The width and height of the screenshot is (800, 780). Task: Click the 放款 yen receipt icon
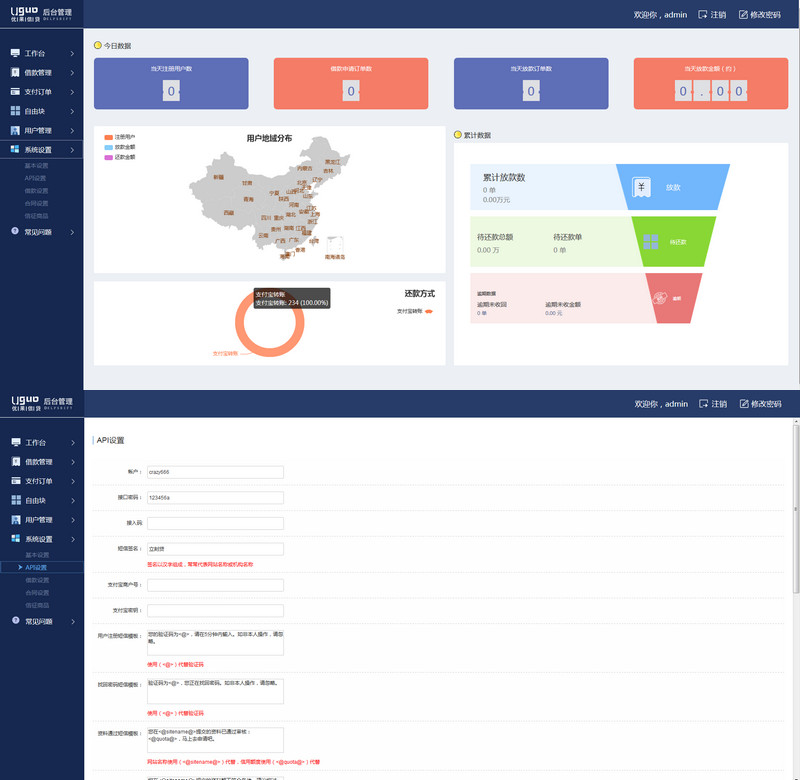pyautogui.click(x=641, y=187)
